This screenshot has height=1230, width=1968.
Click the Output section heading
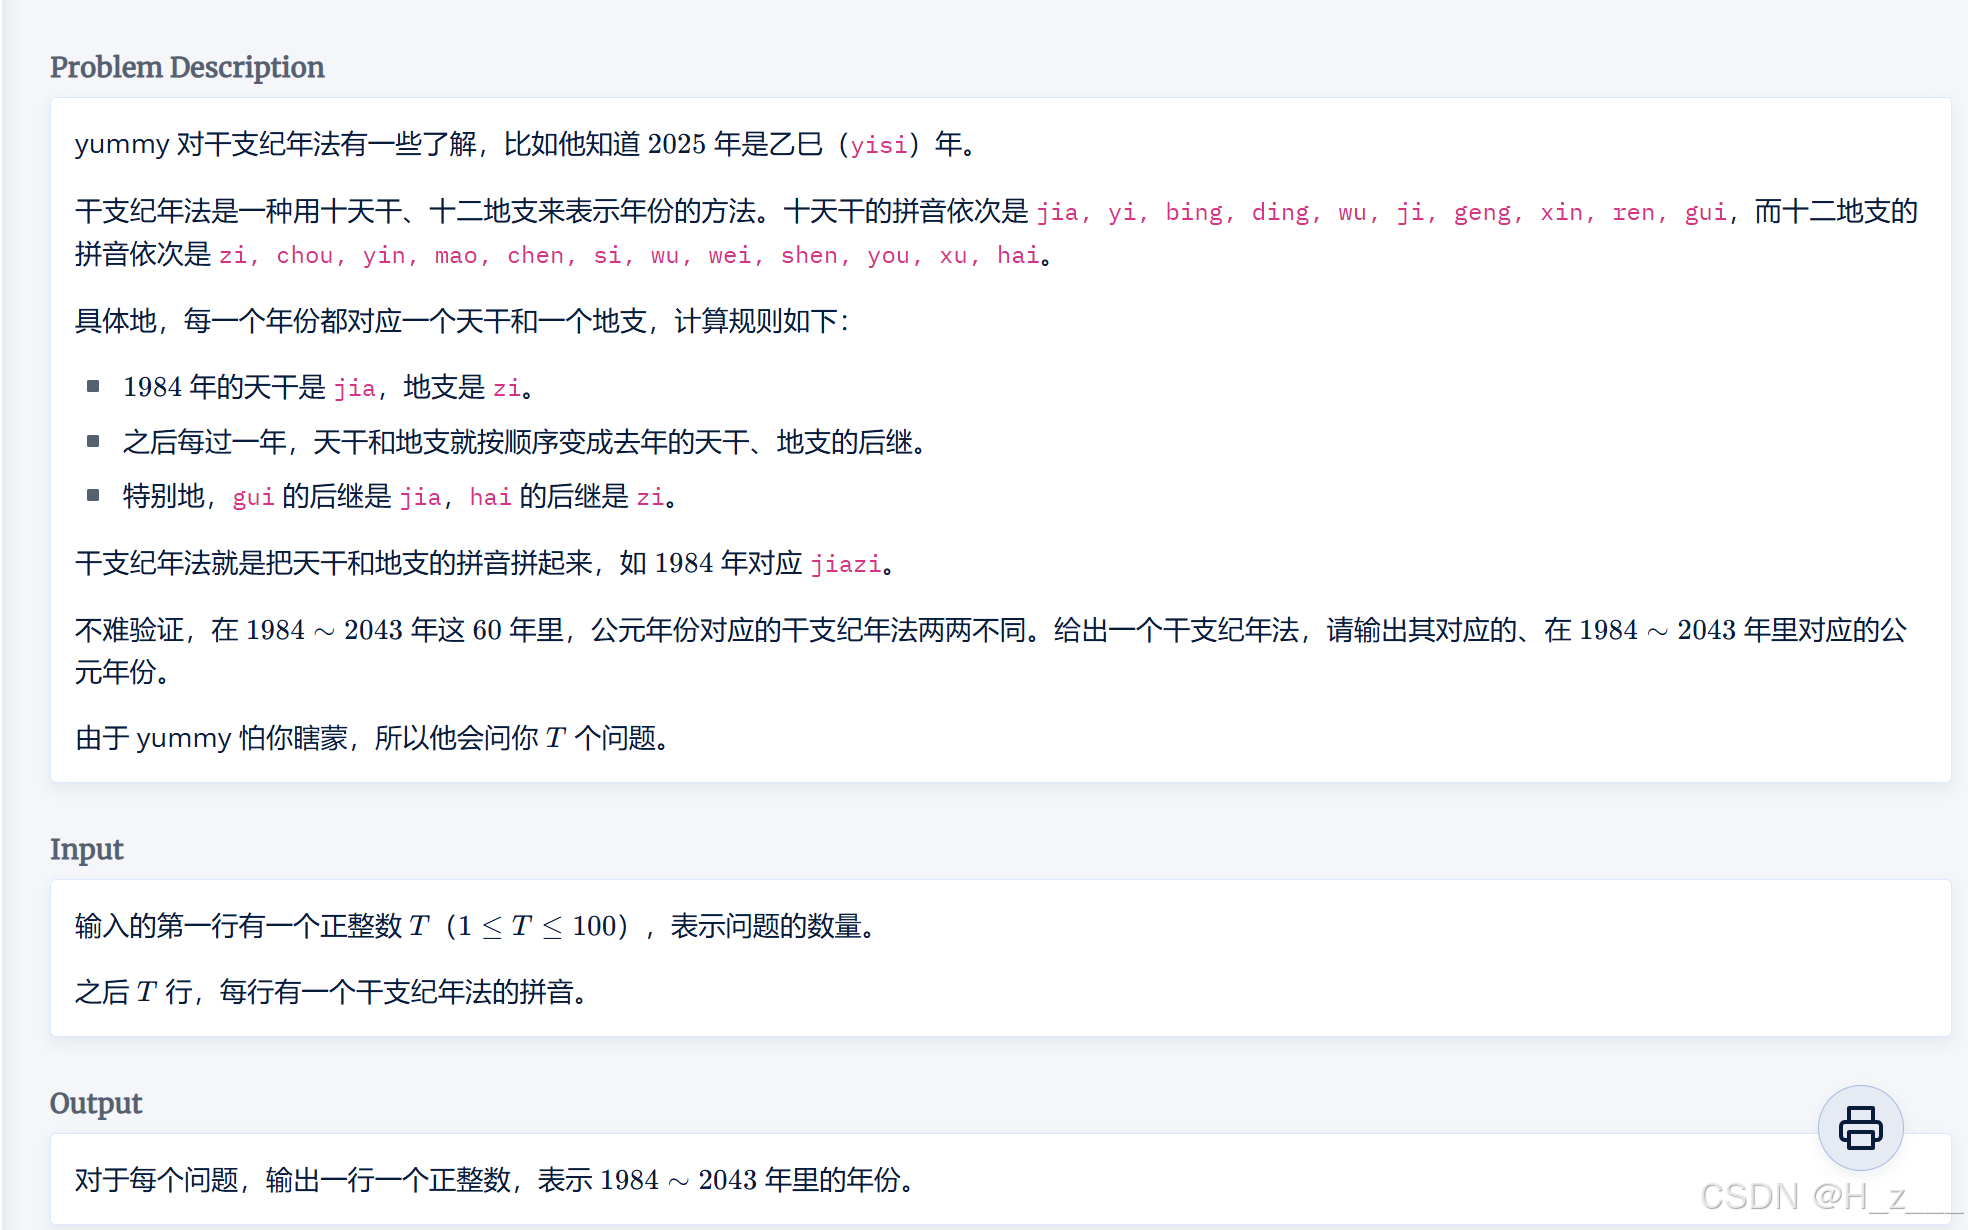(x=96, y=1103)
